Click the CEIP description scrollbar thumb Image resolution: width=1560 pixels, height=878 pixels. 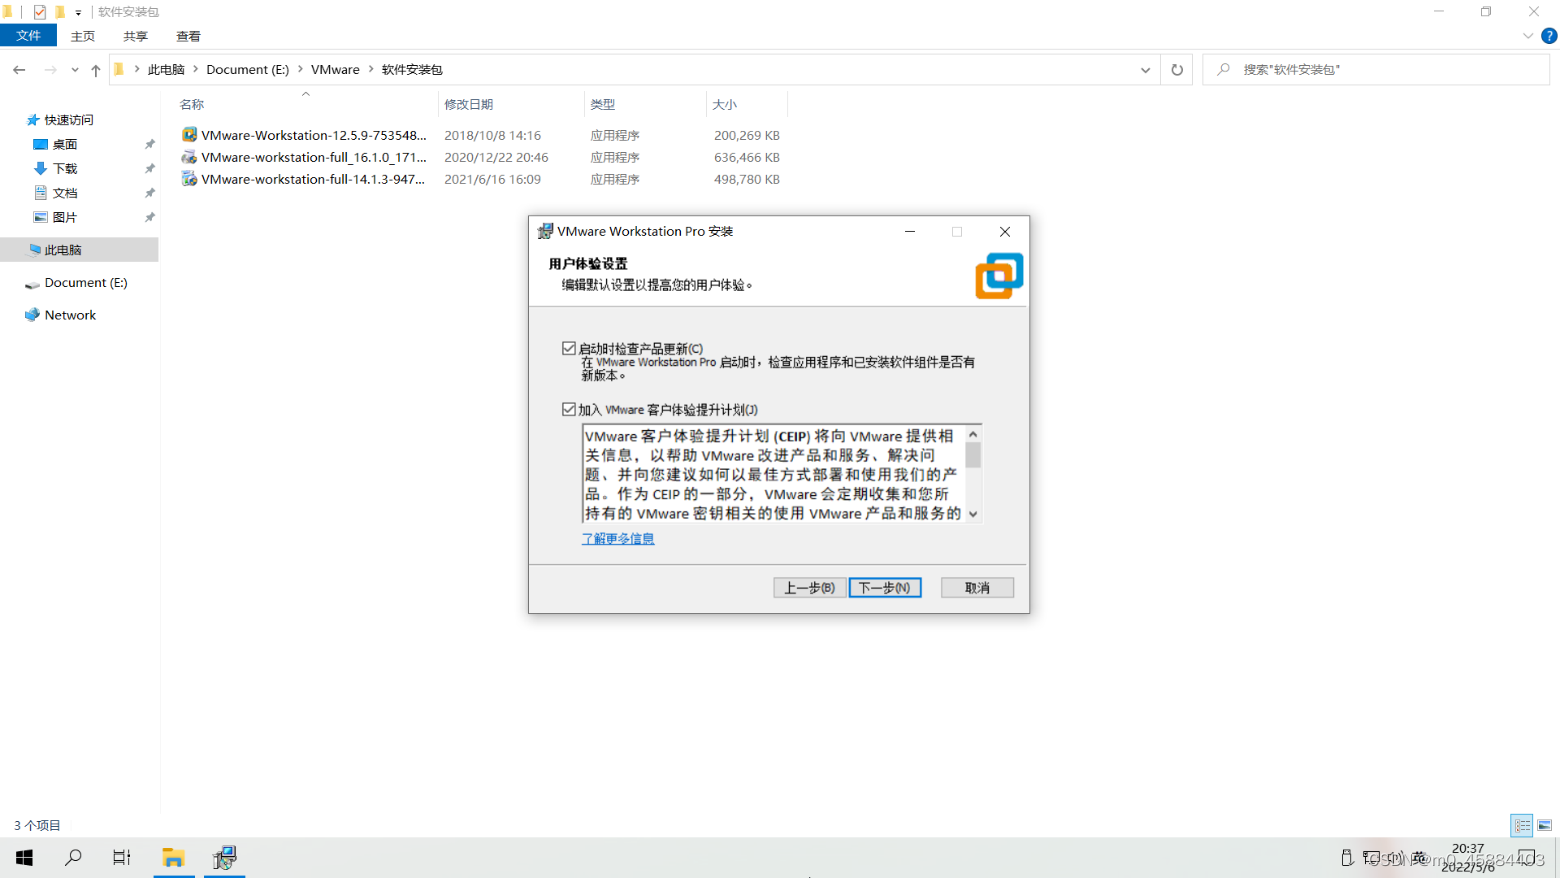click(x=973, y=456)
